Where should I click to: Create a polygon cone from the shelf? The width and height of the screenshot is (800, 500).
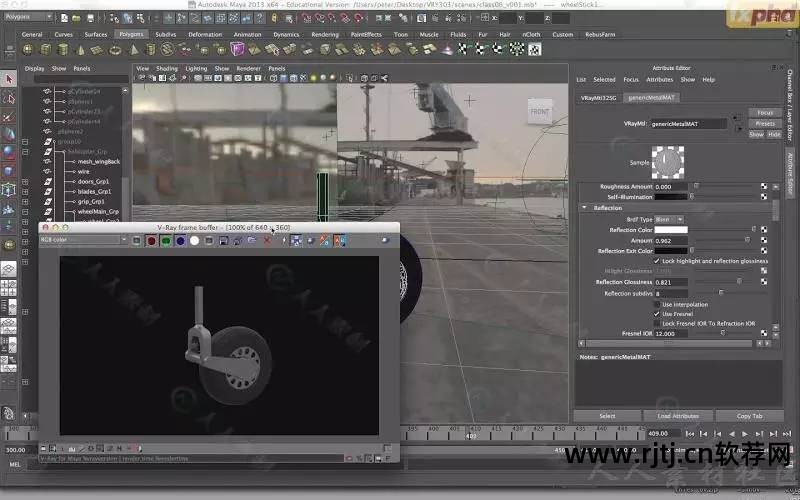click(x=81, y=49)
